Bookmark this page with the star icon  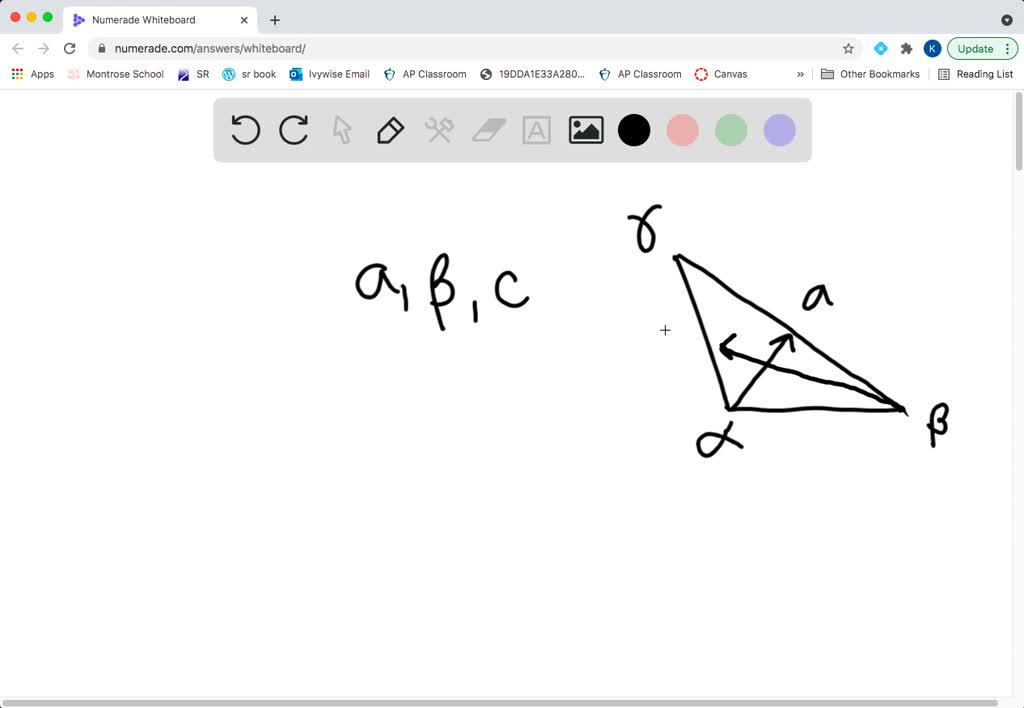[848, 48]
